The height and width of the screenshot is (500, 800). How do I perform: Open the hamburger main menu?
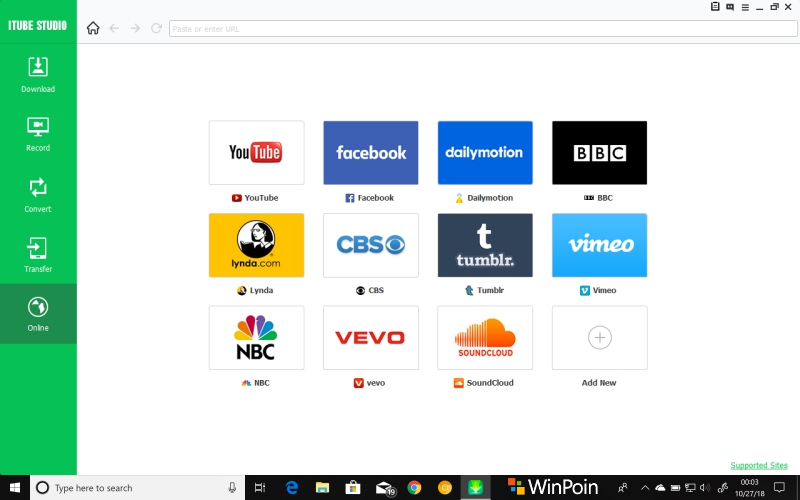(x=745, y=7)
